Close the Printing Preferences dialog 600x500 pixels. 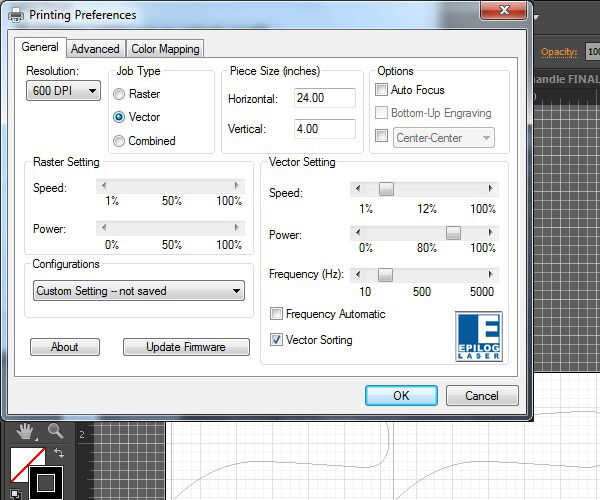[505, 10]
